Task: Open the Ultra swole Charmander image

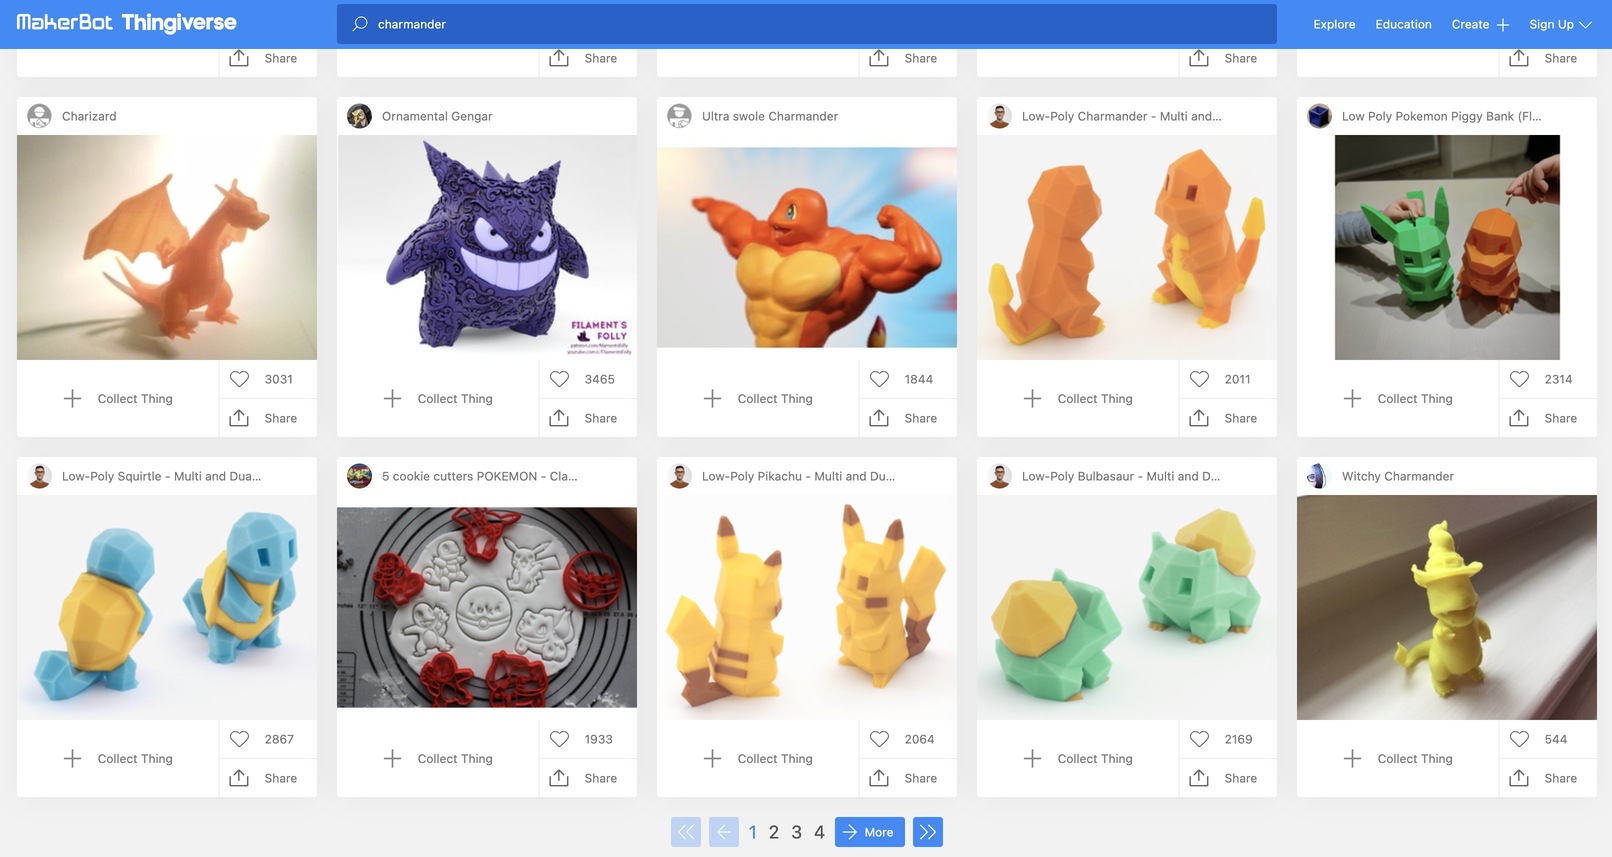Action: pyautogui.click(x=807, y=247)
